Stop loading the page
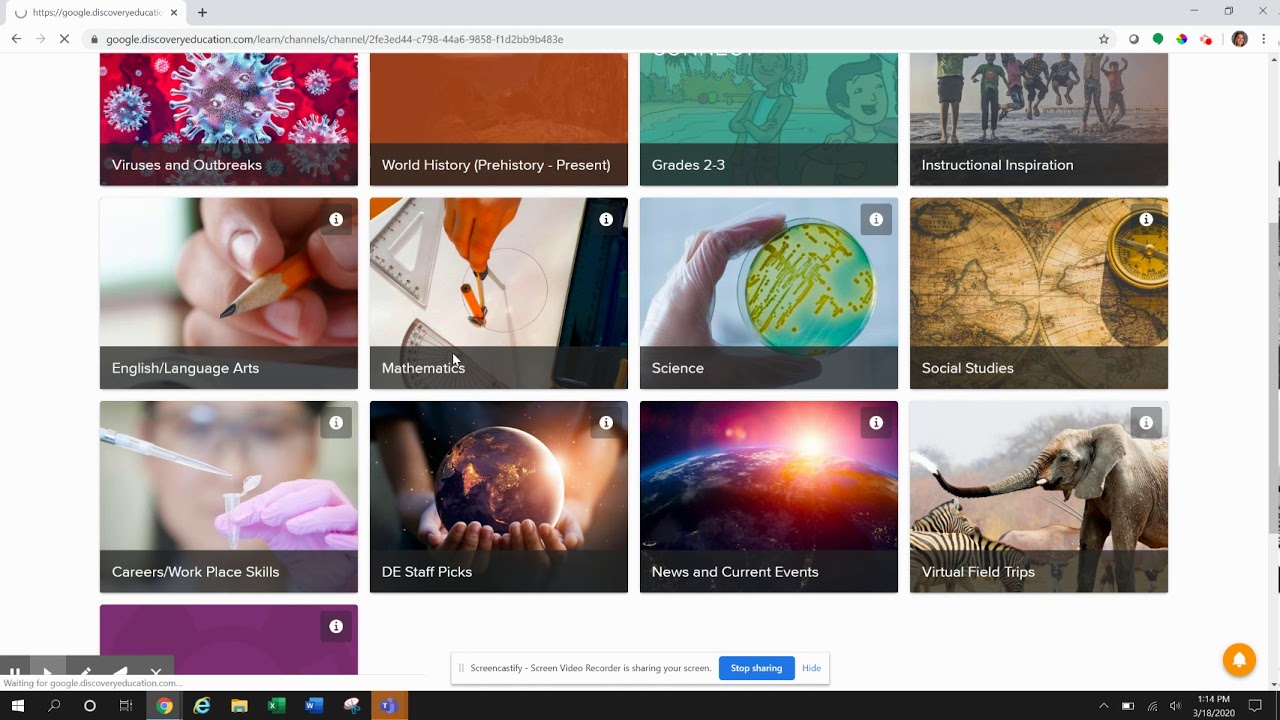The width and height of the screenshot is (1280, 720). coord(64,39)
